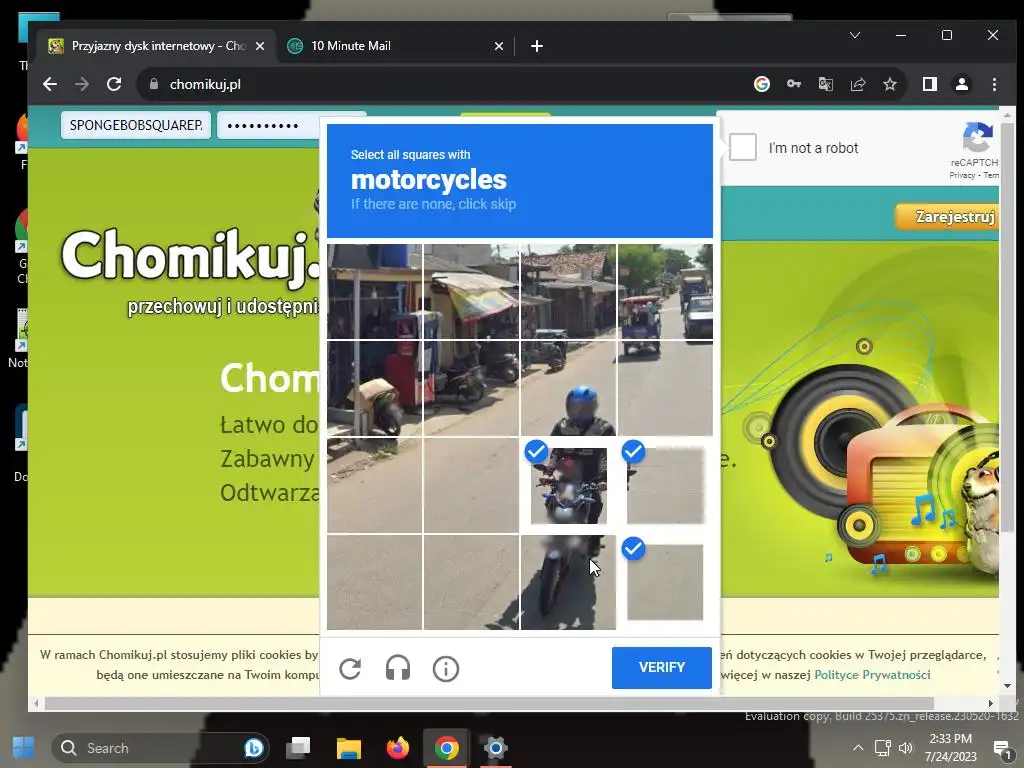
Task: Click the page down scrollbar arrow
Action: pyautogui.click(x=1006, y=686)
